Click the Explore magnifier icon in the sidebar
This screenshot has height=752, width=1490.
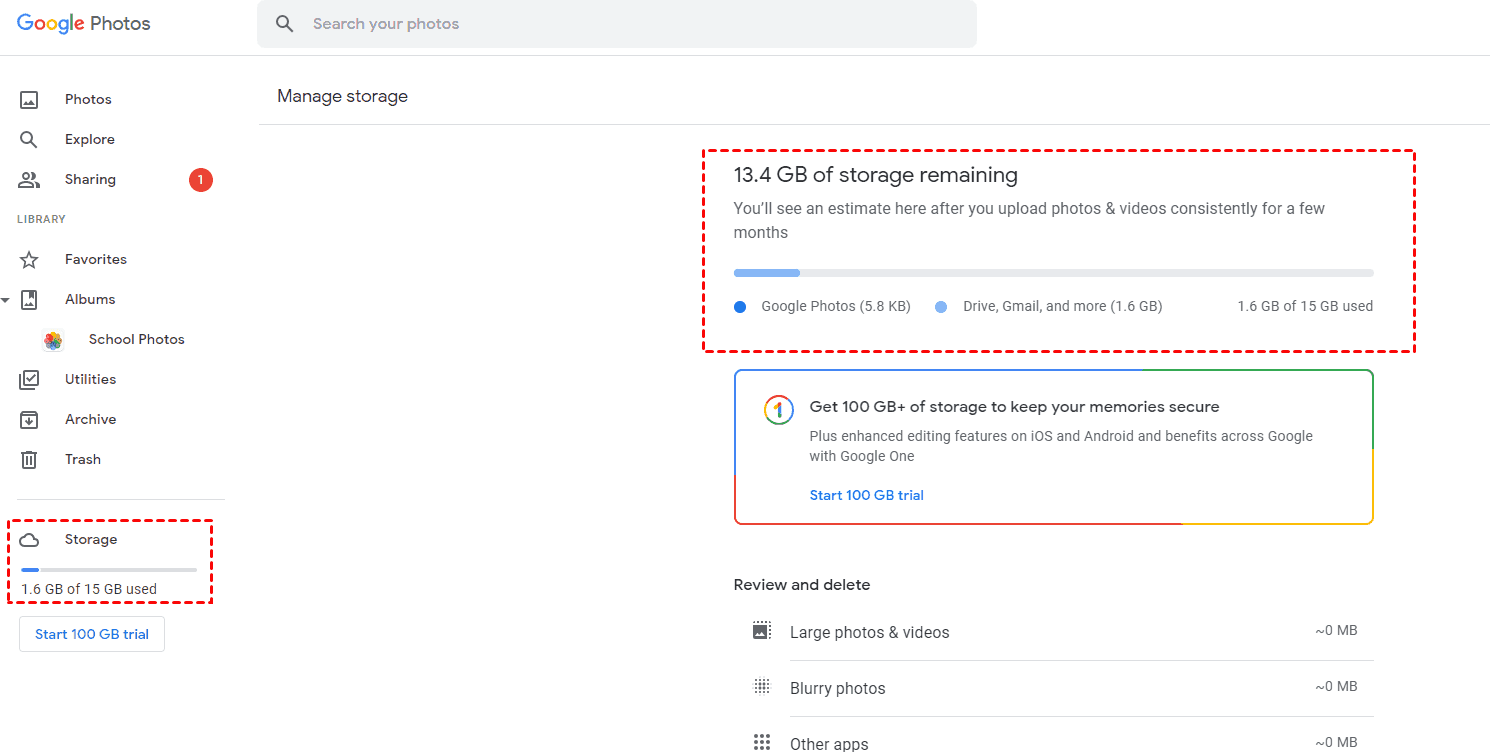(29, 140)
